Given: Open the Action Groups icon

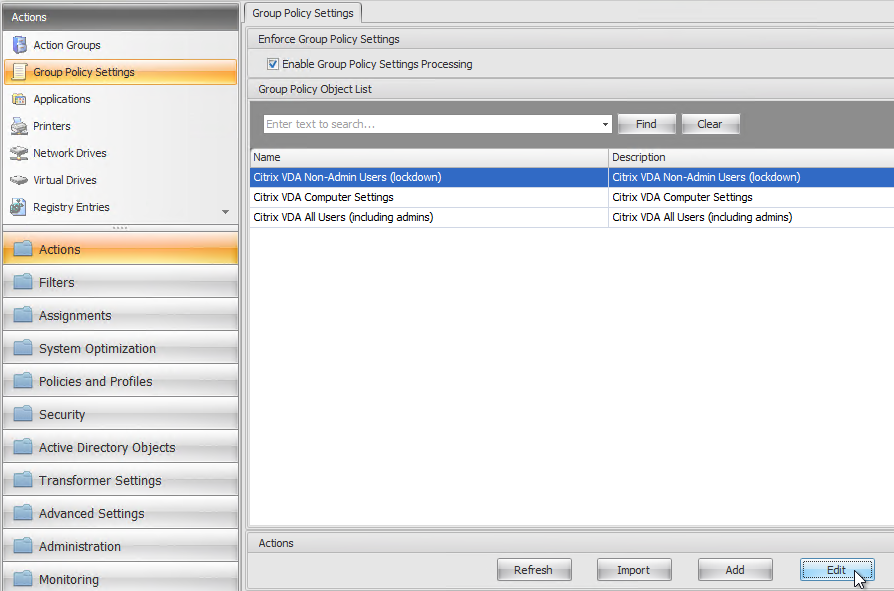Looking at the screenshot, I should pos(19,45).
